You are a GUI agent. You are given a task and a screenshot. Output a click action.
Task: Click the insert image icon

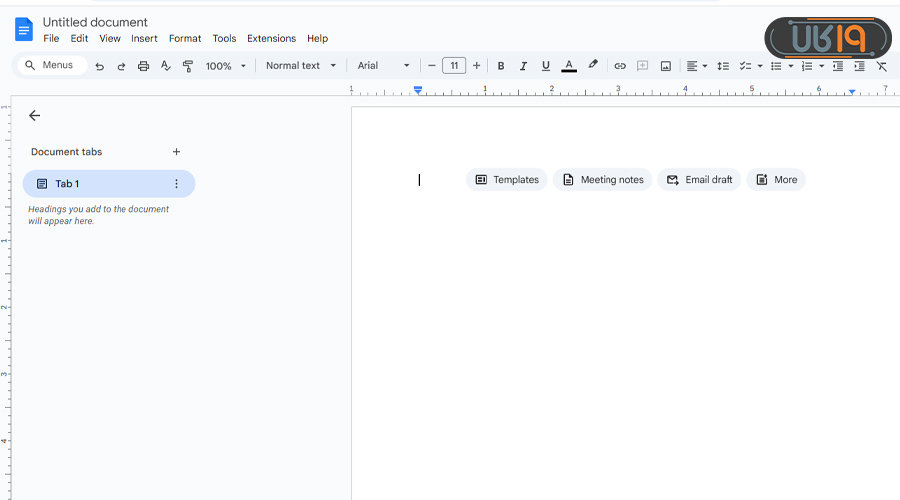tap(665, 66)
